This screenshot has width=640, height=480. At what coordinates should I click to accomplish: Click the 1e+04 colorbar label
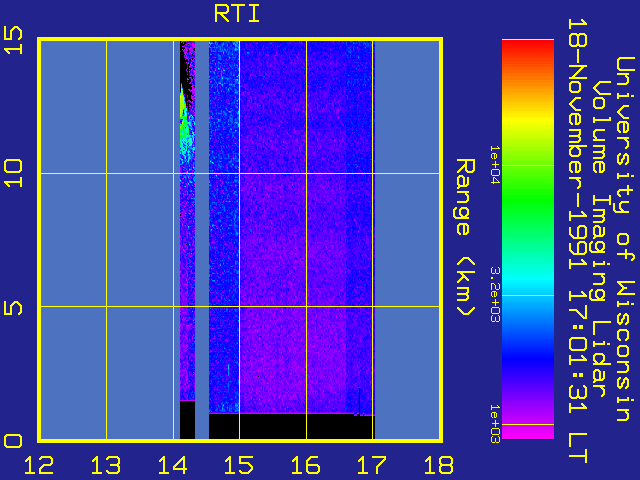click(x=495, y=165)
